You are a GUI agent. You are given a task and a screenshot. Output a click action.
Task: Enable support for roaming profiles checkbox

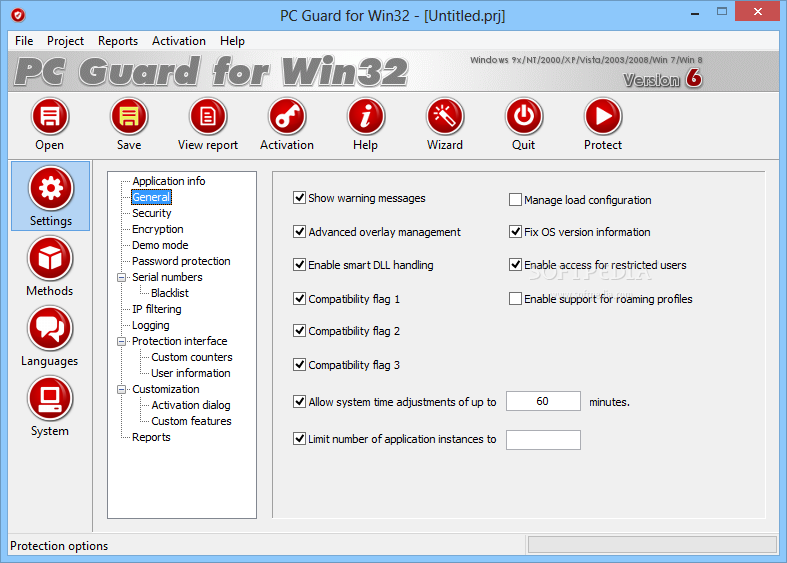(x=515, y=299)
